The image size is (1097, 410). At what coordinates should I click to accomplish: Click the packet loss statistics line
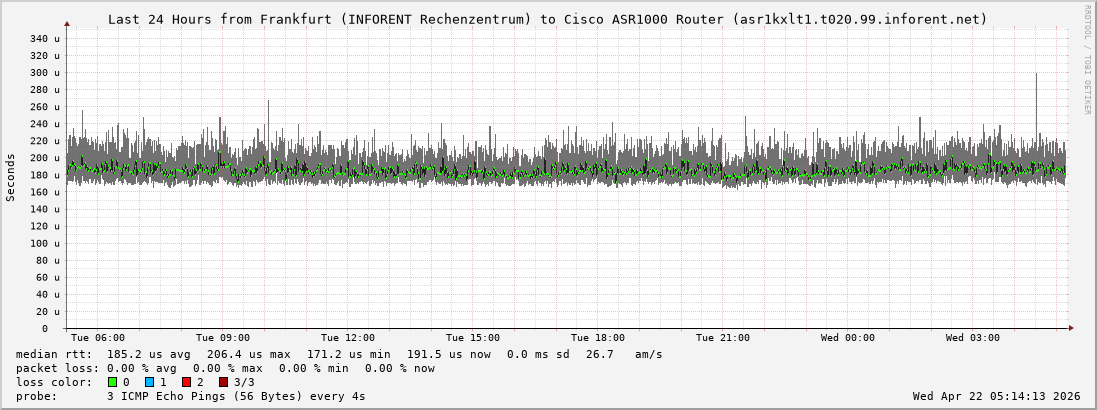[225, 368]
